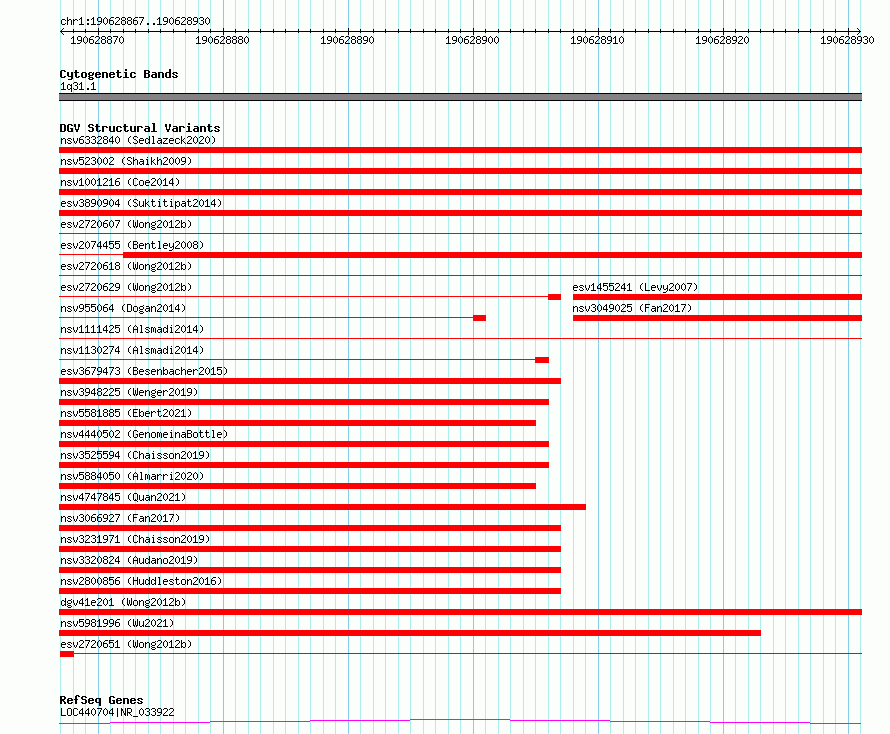The height and width of the screenshot is (734, 890).
Task: Click ruler position 190628880
Action: (x=222, y=40)
